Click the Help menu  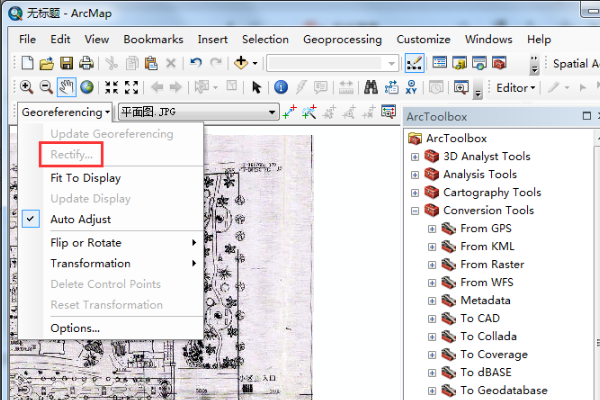[x=539, y=39]
